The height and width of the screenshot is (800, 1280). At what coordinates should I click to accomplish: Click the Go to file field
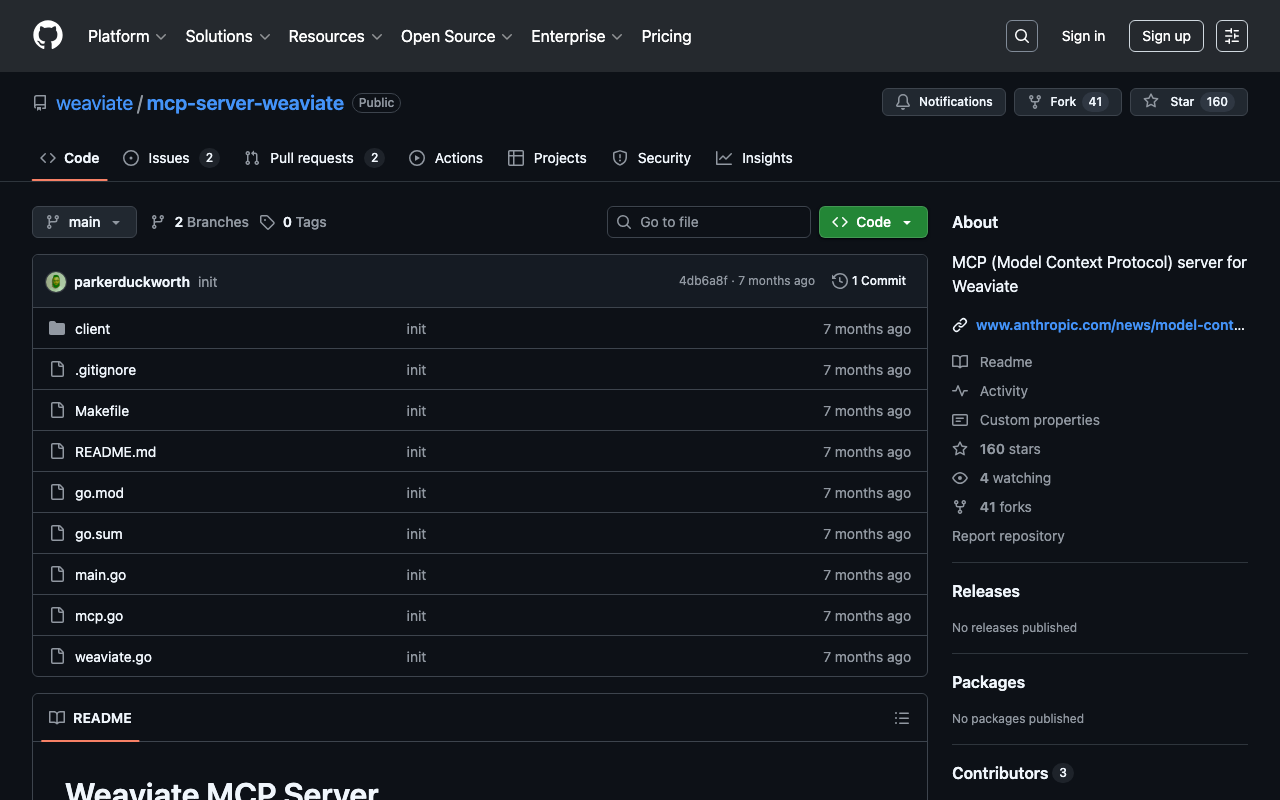point(709,222)
